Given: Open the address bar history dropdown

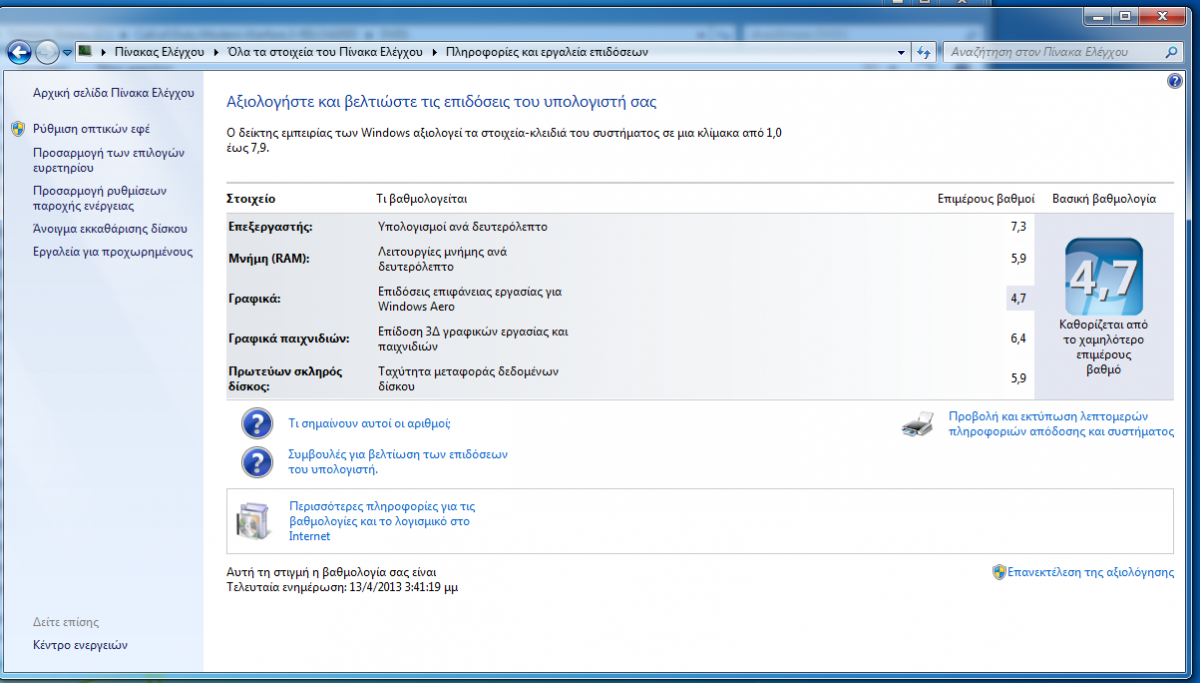Looking at the screenshot, I should click(901, 51).
